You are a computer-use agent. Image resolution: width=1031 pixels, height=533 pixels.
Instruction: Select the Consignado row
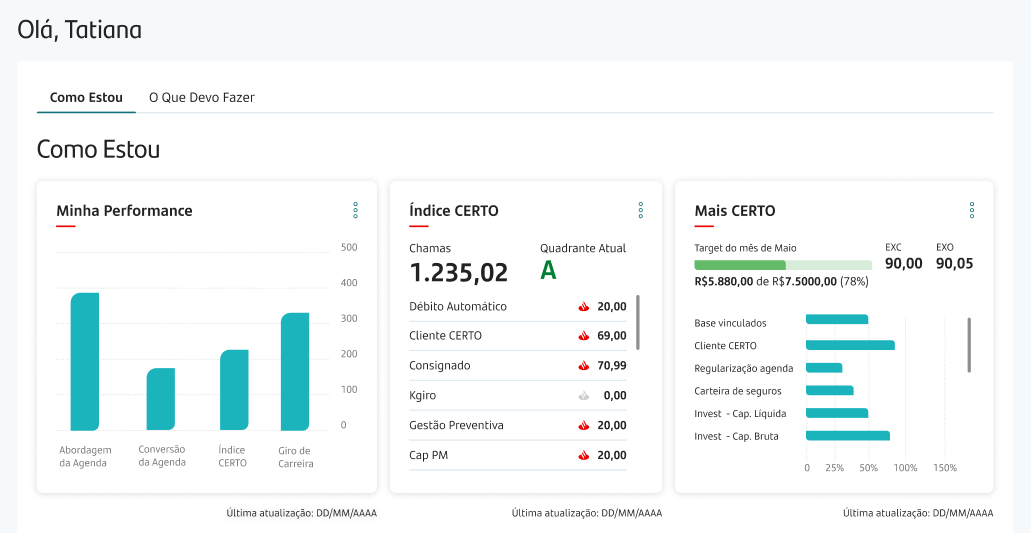coord(517,365)
